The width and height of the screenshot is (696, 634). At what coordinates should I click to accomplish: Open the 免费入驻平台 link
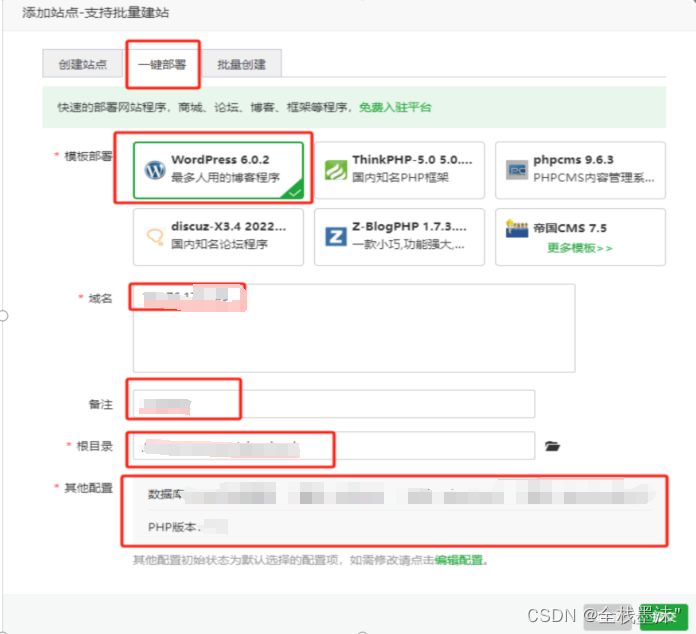click(x=395, y=107)
